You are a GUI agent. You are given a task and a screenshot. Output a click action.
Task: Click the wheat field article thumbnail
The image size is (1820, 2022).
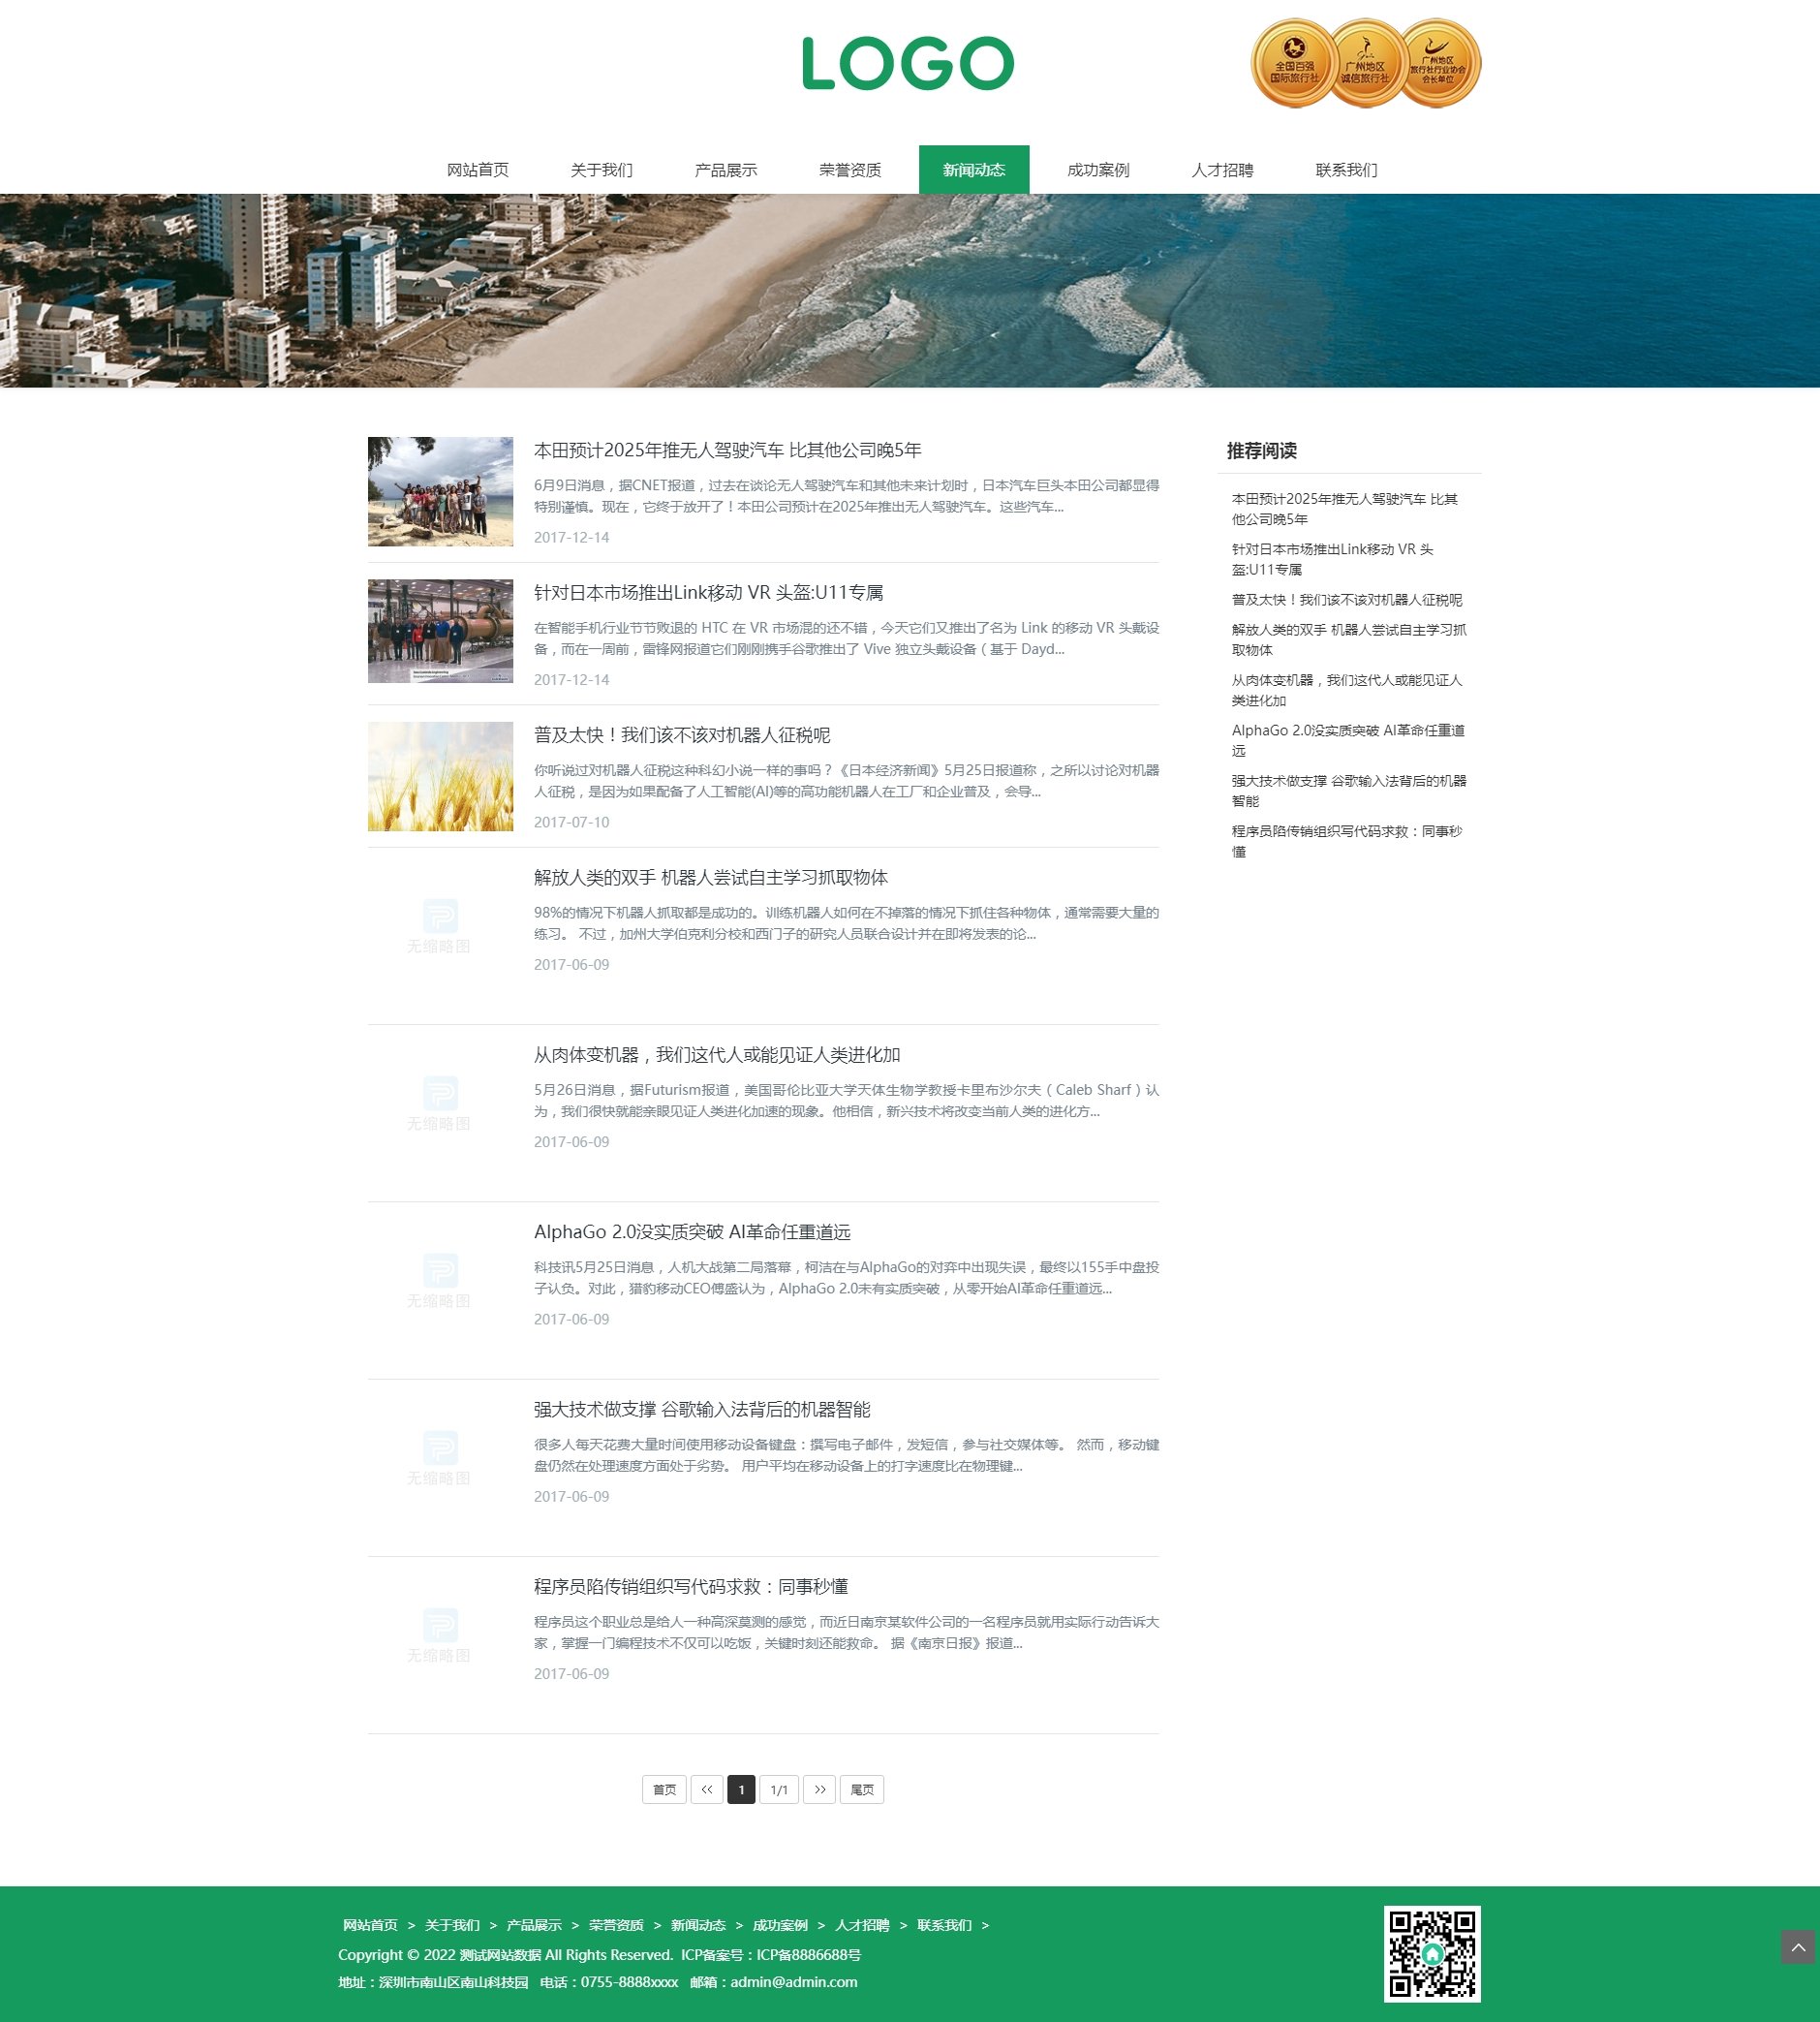[x=440, y=776]
